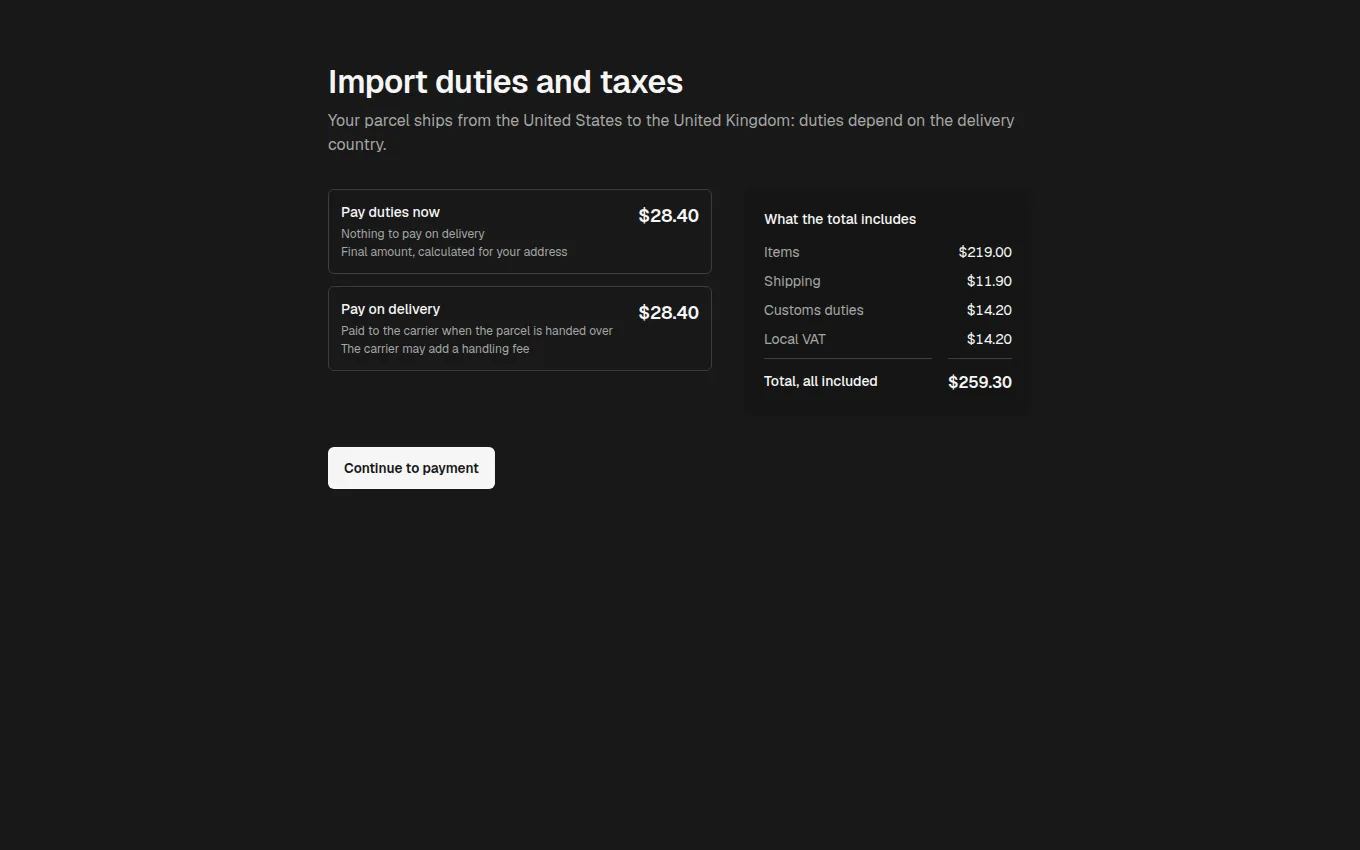Screen dimensions: 1360x850
Task: Click the "Customs duties" summary label
Action: point(813,310)
